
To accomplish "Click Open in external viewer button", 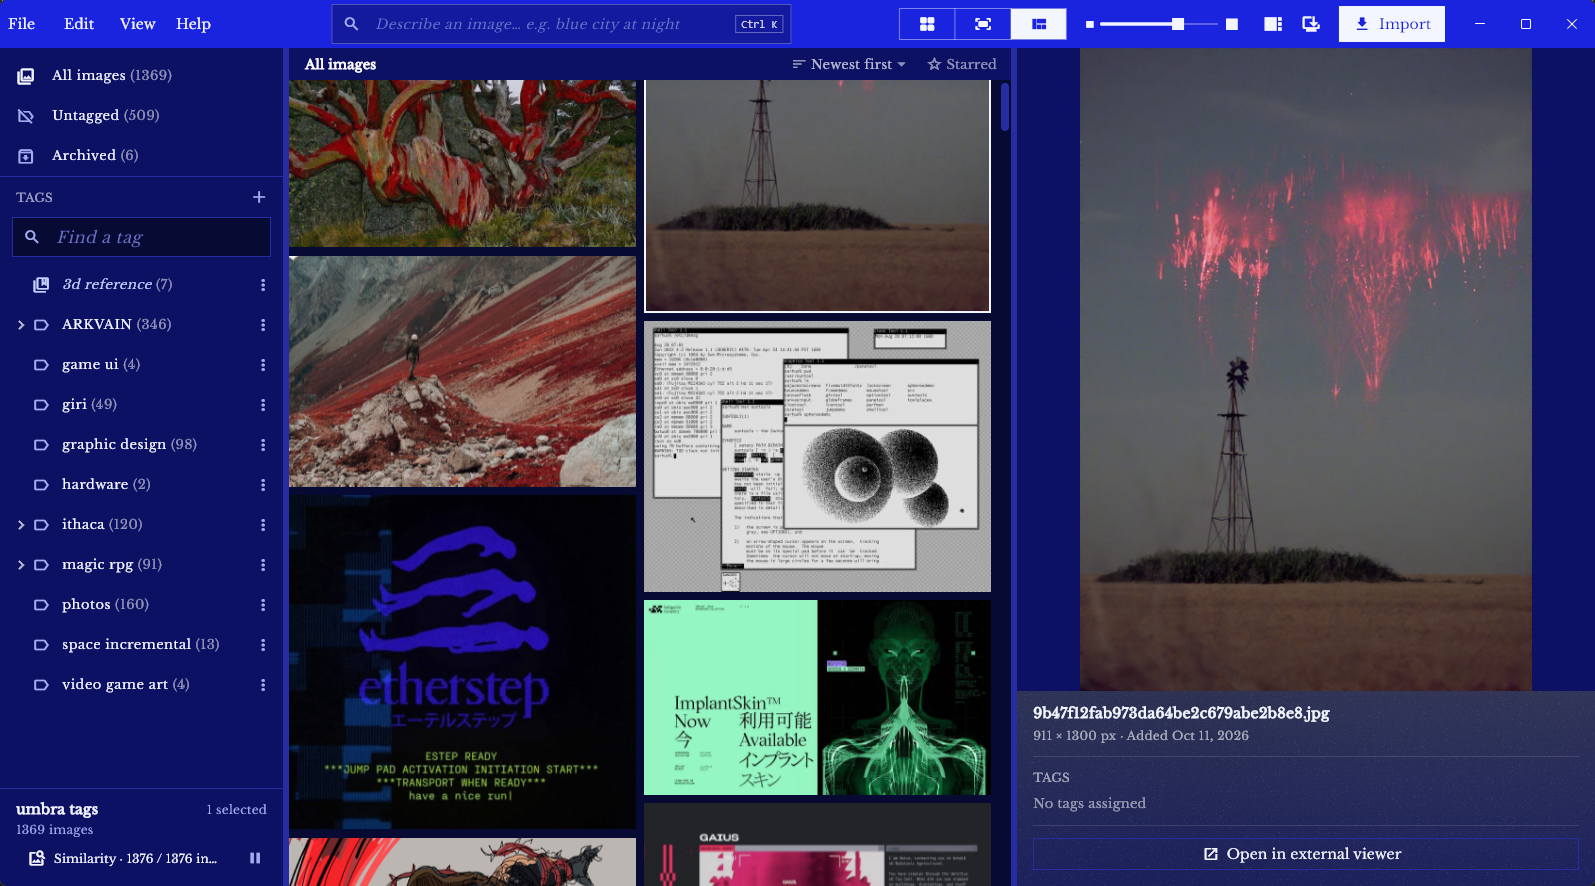I will point(1305,854).
